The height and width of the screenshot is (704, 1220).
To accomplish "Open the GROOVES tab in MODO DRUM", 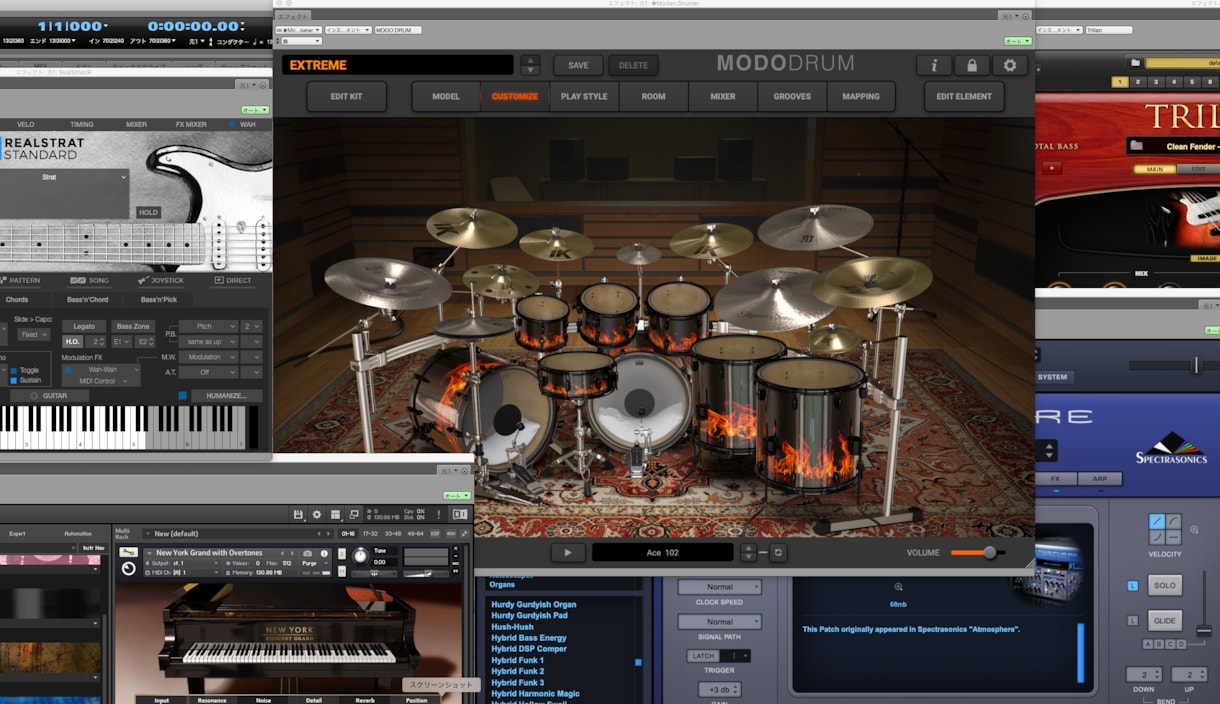I will coord(792,96).
